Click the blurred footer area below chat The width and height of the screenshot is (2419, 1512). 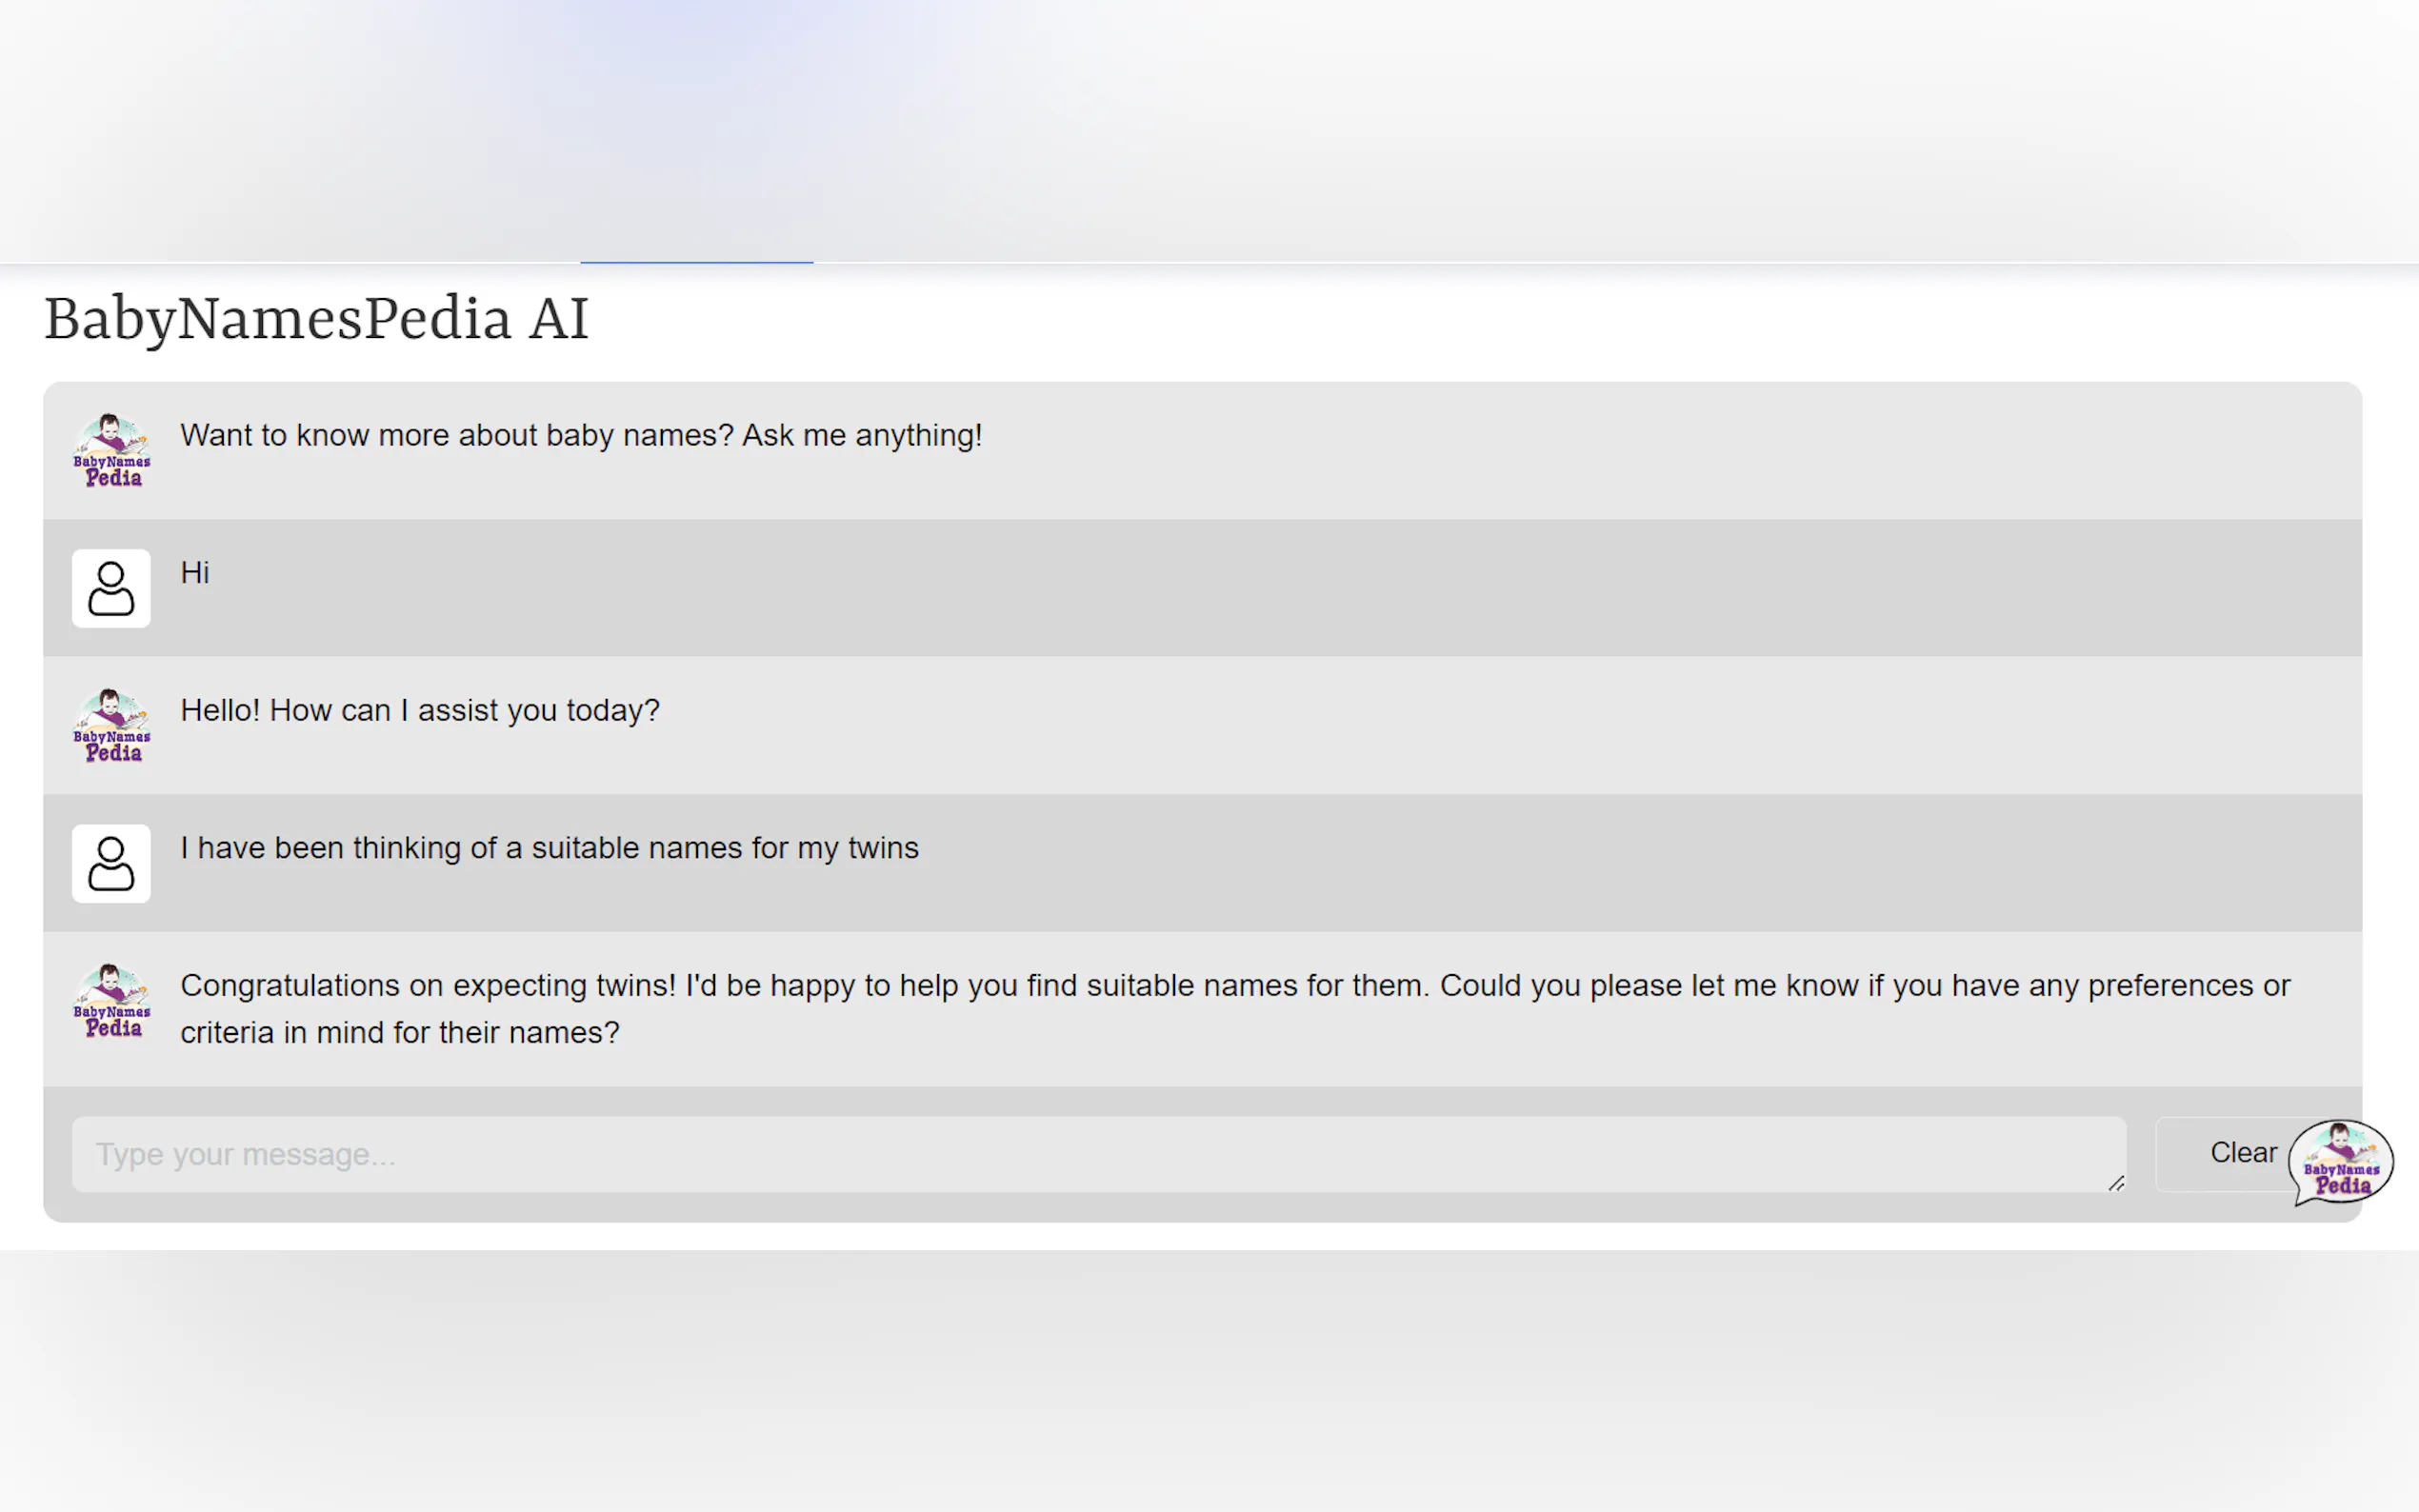(x=1209, y=1380)
